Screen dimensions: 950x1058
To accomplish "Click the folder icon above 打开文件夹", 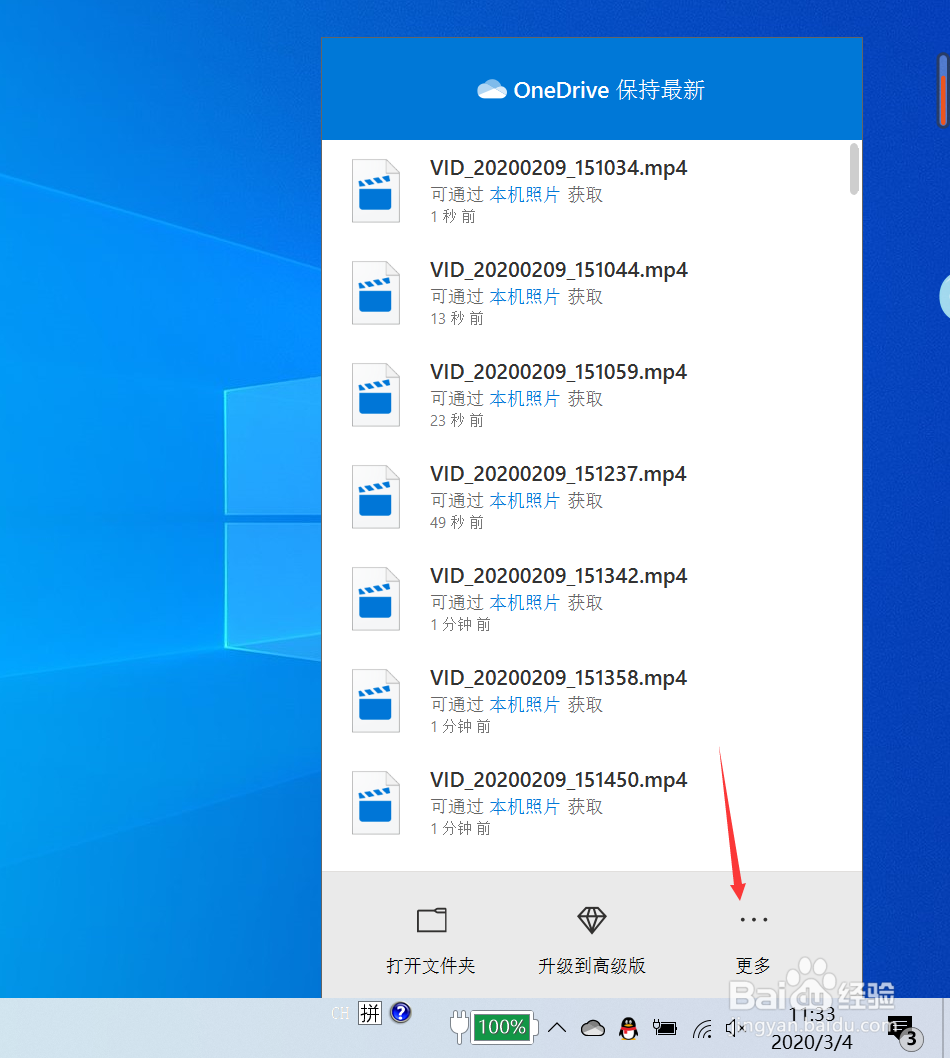I will tap(432, 920).
